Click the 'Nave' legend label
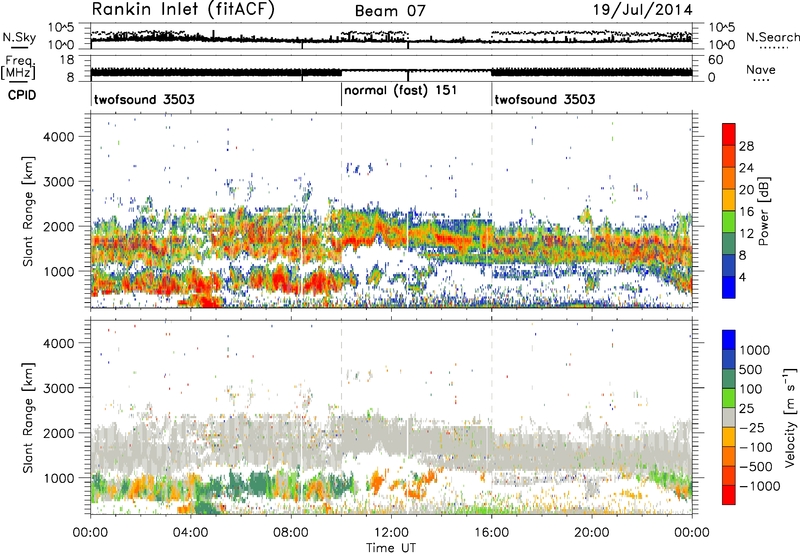This screenshot has width=800, height=554. click(761, 70)
